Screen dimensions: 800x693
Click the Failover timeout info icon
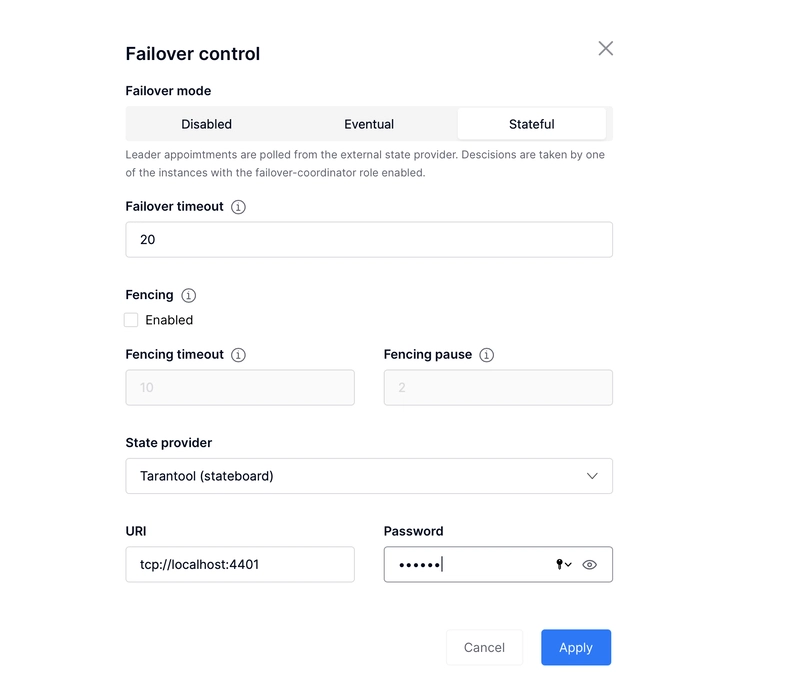click(x=238, y=207)
